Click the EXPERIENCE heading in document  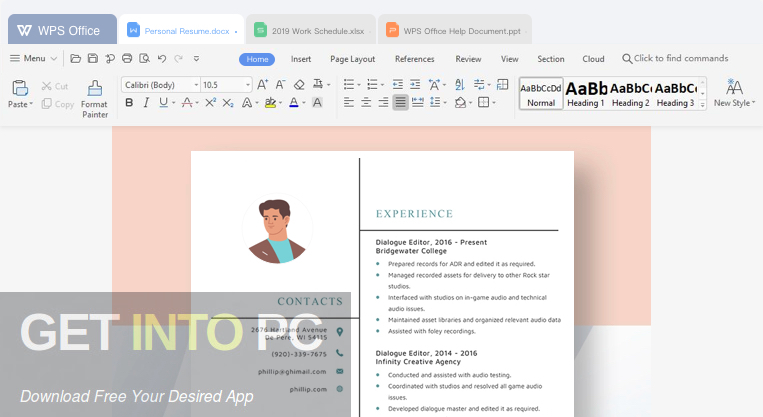point(414,214)
